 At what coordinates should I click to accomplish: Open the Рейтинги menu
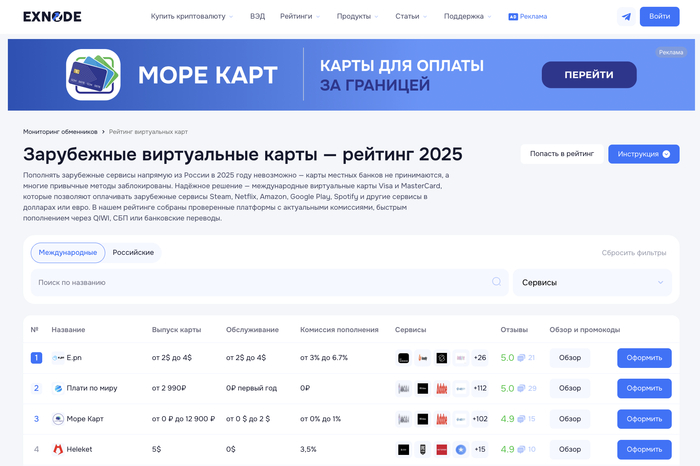(x=299, y=16)
